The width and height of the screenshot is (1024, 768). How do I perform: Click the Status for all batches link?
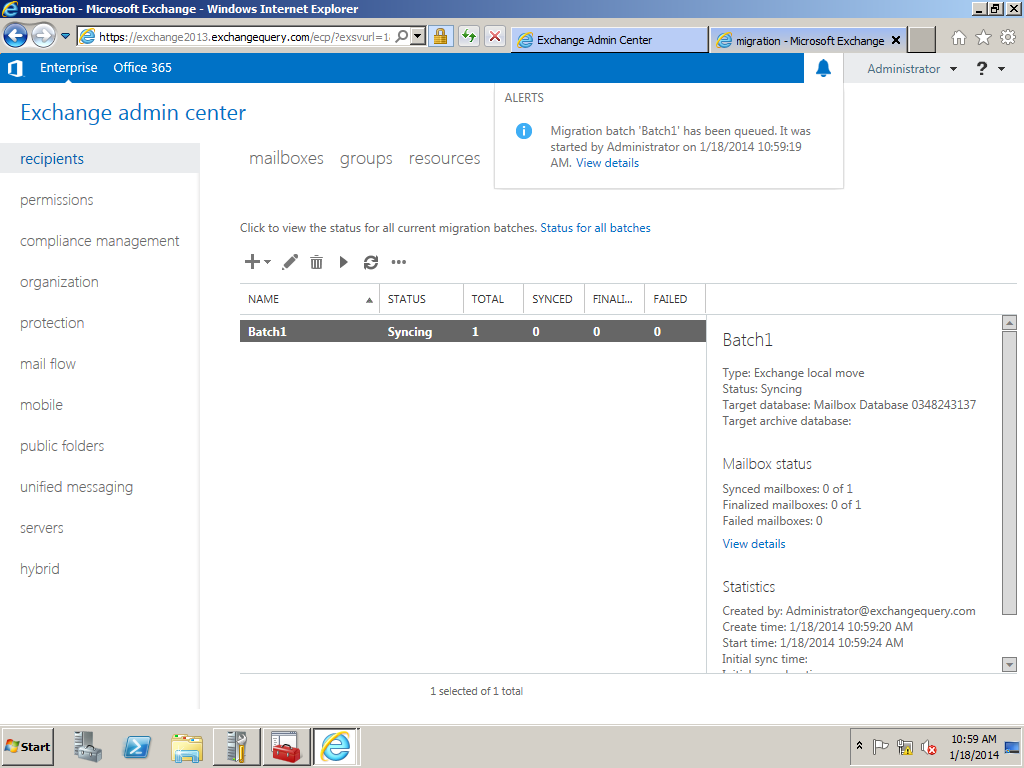595,228
